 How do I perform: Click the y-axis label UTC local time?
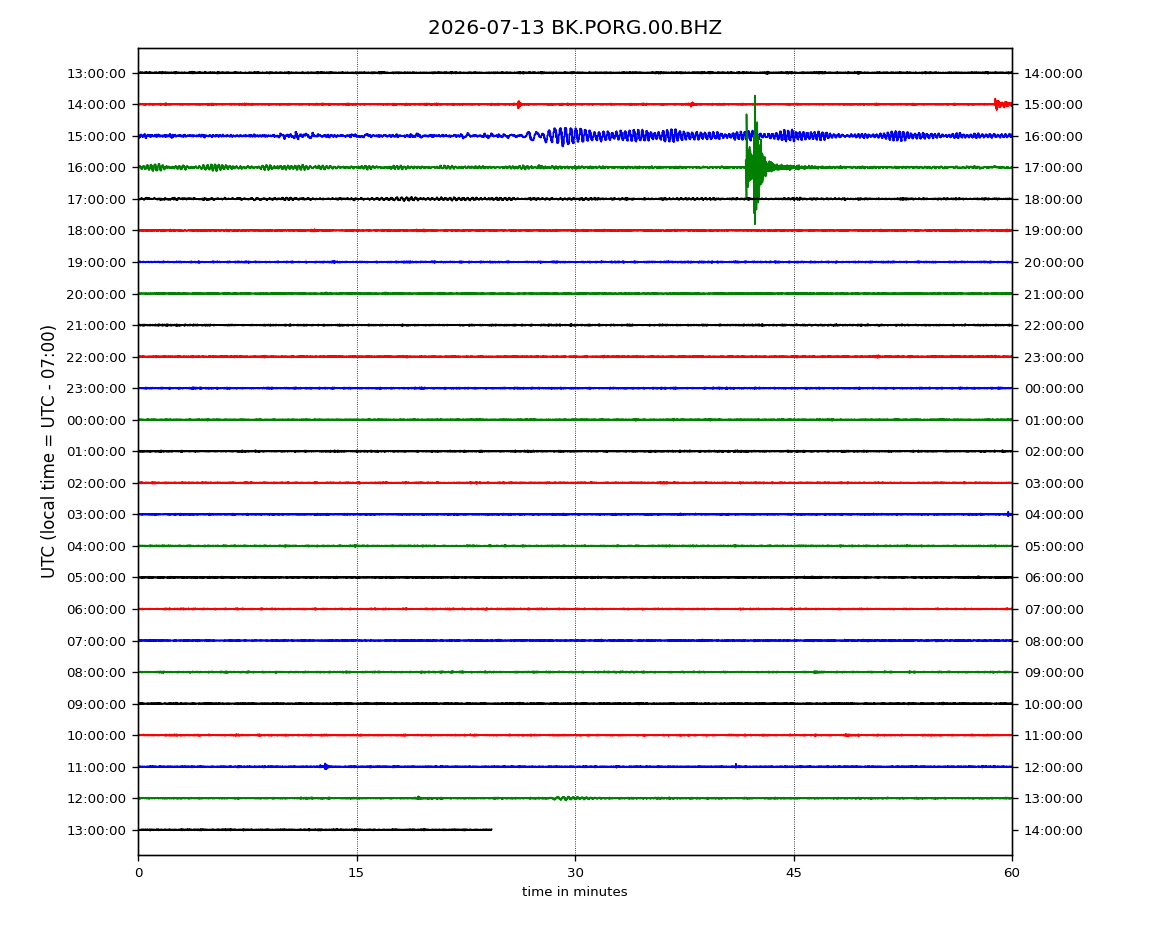click(48, 451)
